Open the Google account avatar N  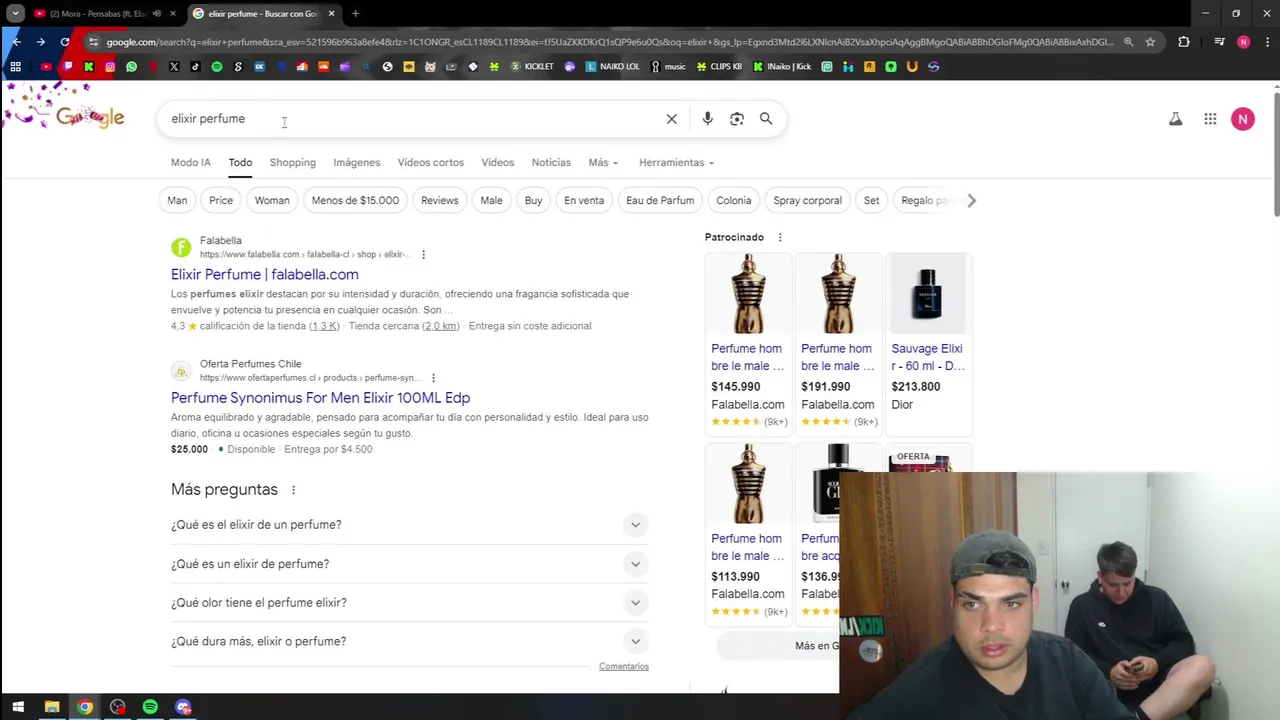tap(1243, 119)
